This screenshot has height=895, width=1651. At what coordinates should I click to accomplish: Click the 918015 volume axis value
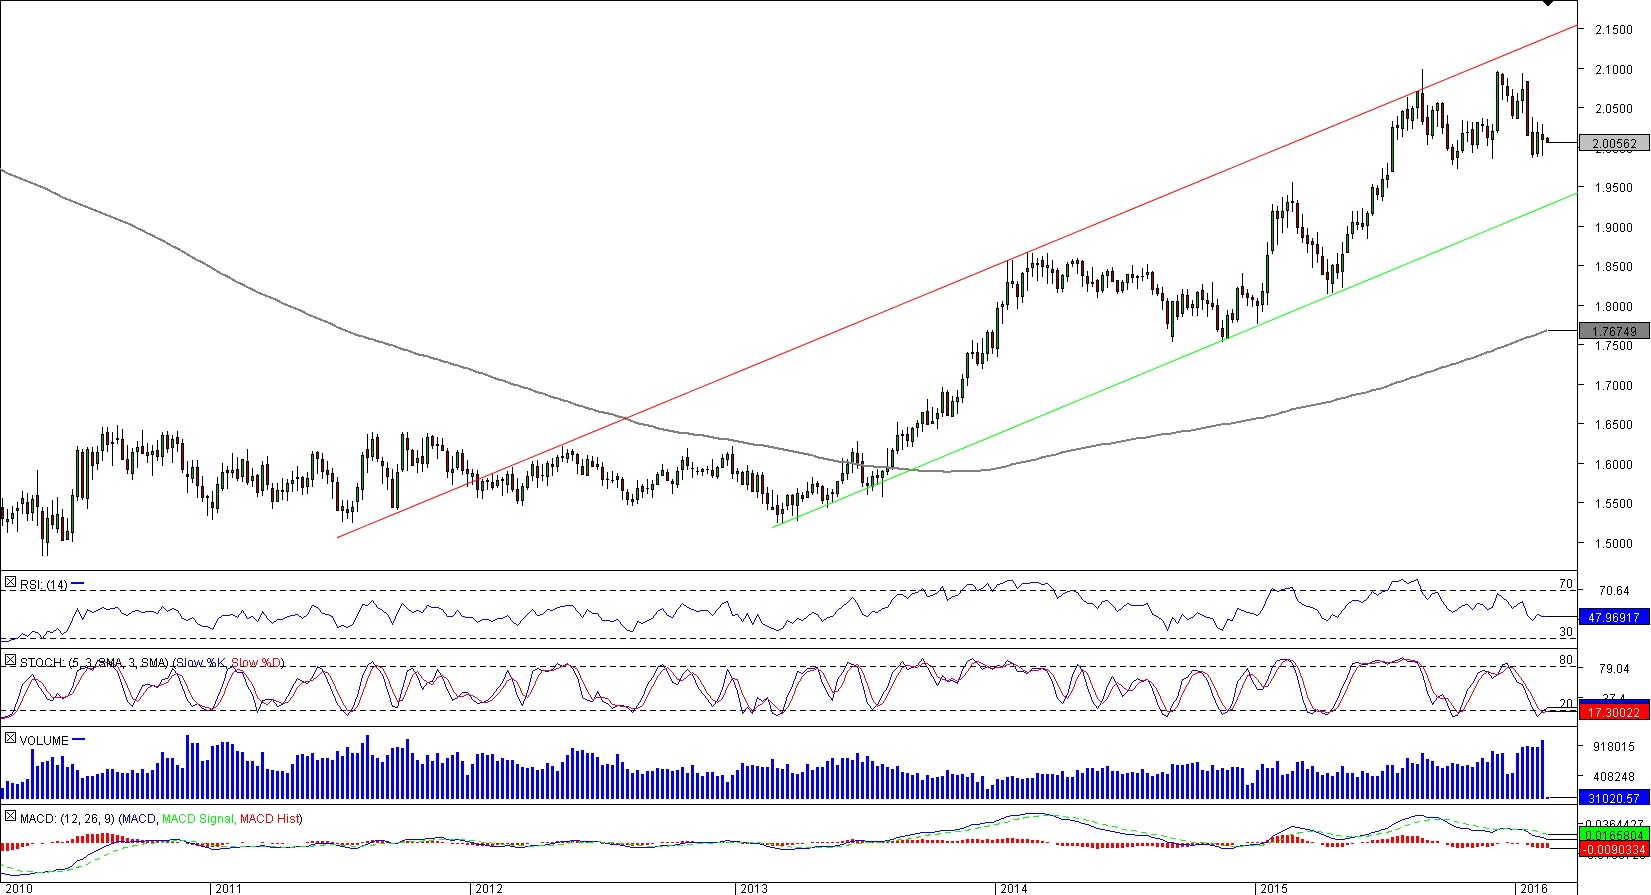click(x=1614, y=746)
